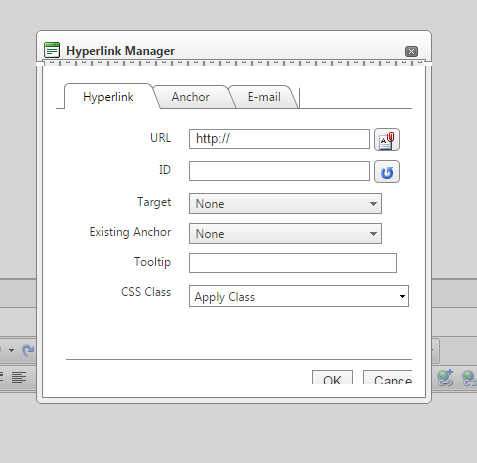Open the undo dropdown arrow in the editor toolbar
The width and height of the screenshot is (477, 463).
(x=11, y=350)
